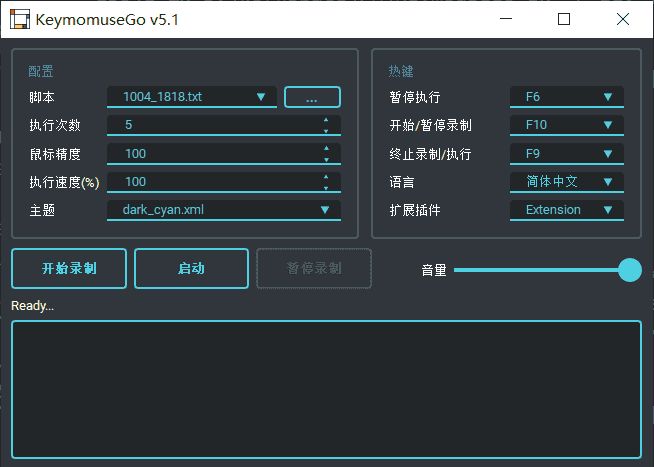The image size is (654, 467).
Task: Click the 'Ready...' status text
Action: point(33,306)
